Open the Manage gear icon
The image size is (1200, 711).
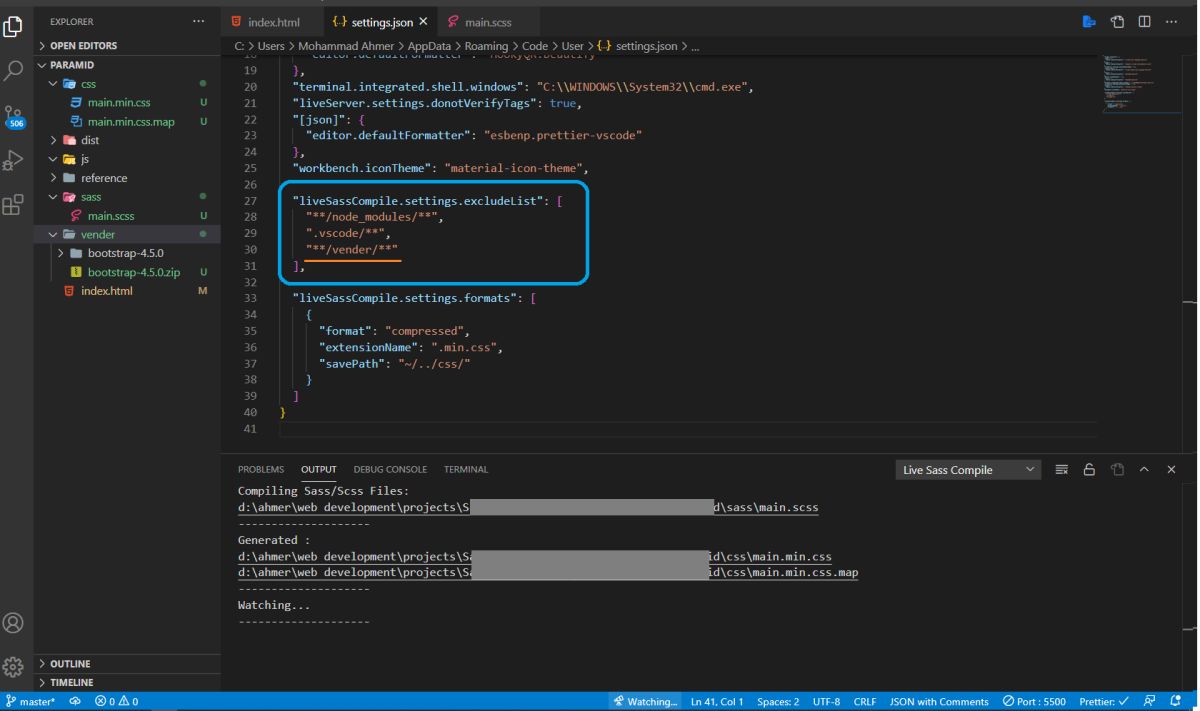[14, 667]
